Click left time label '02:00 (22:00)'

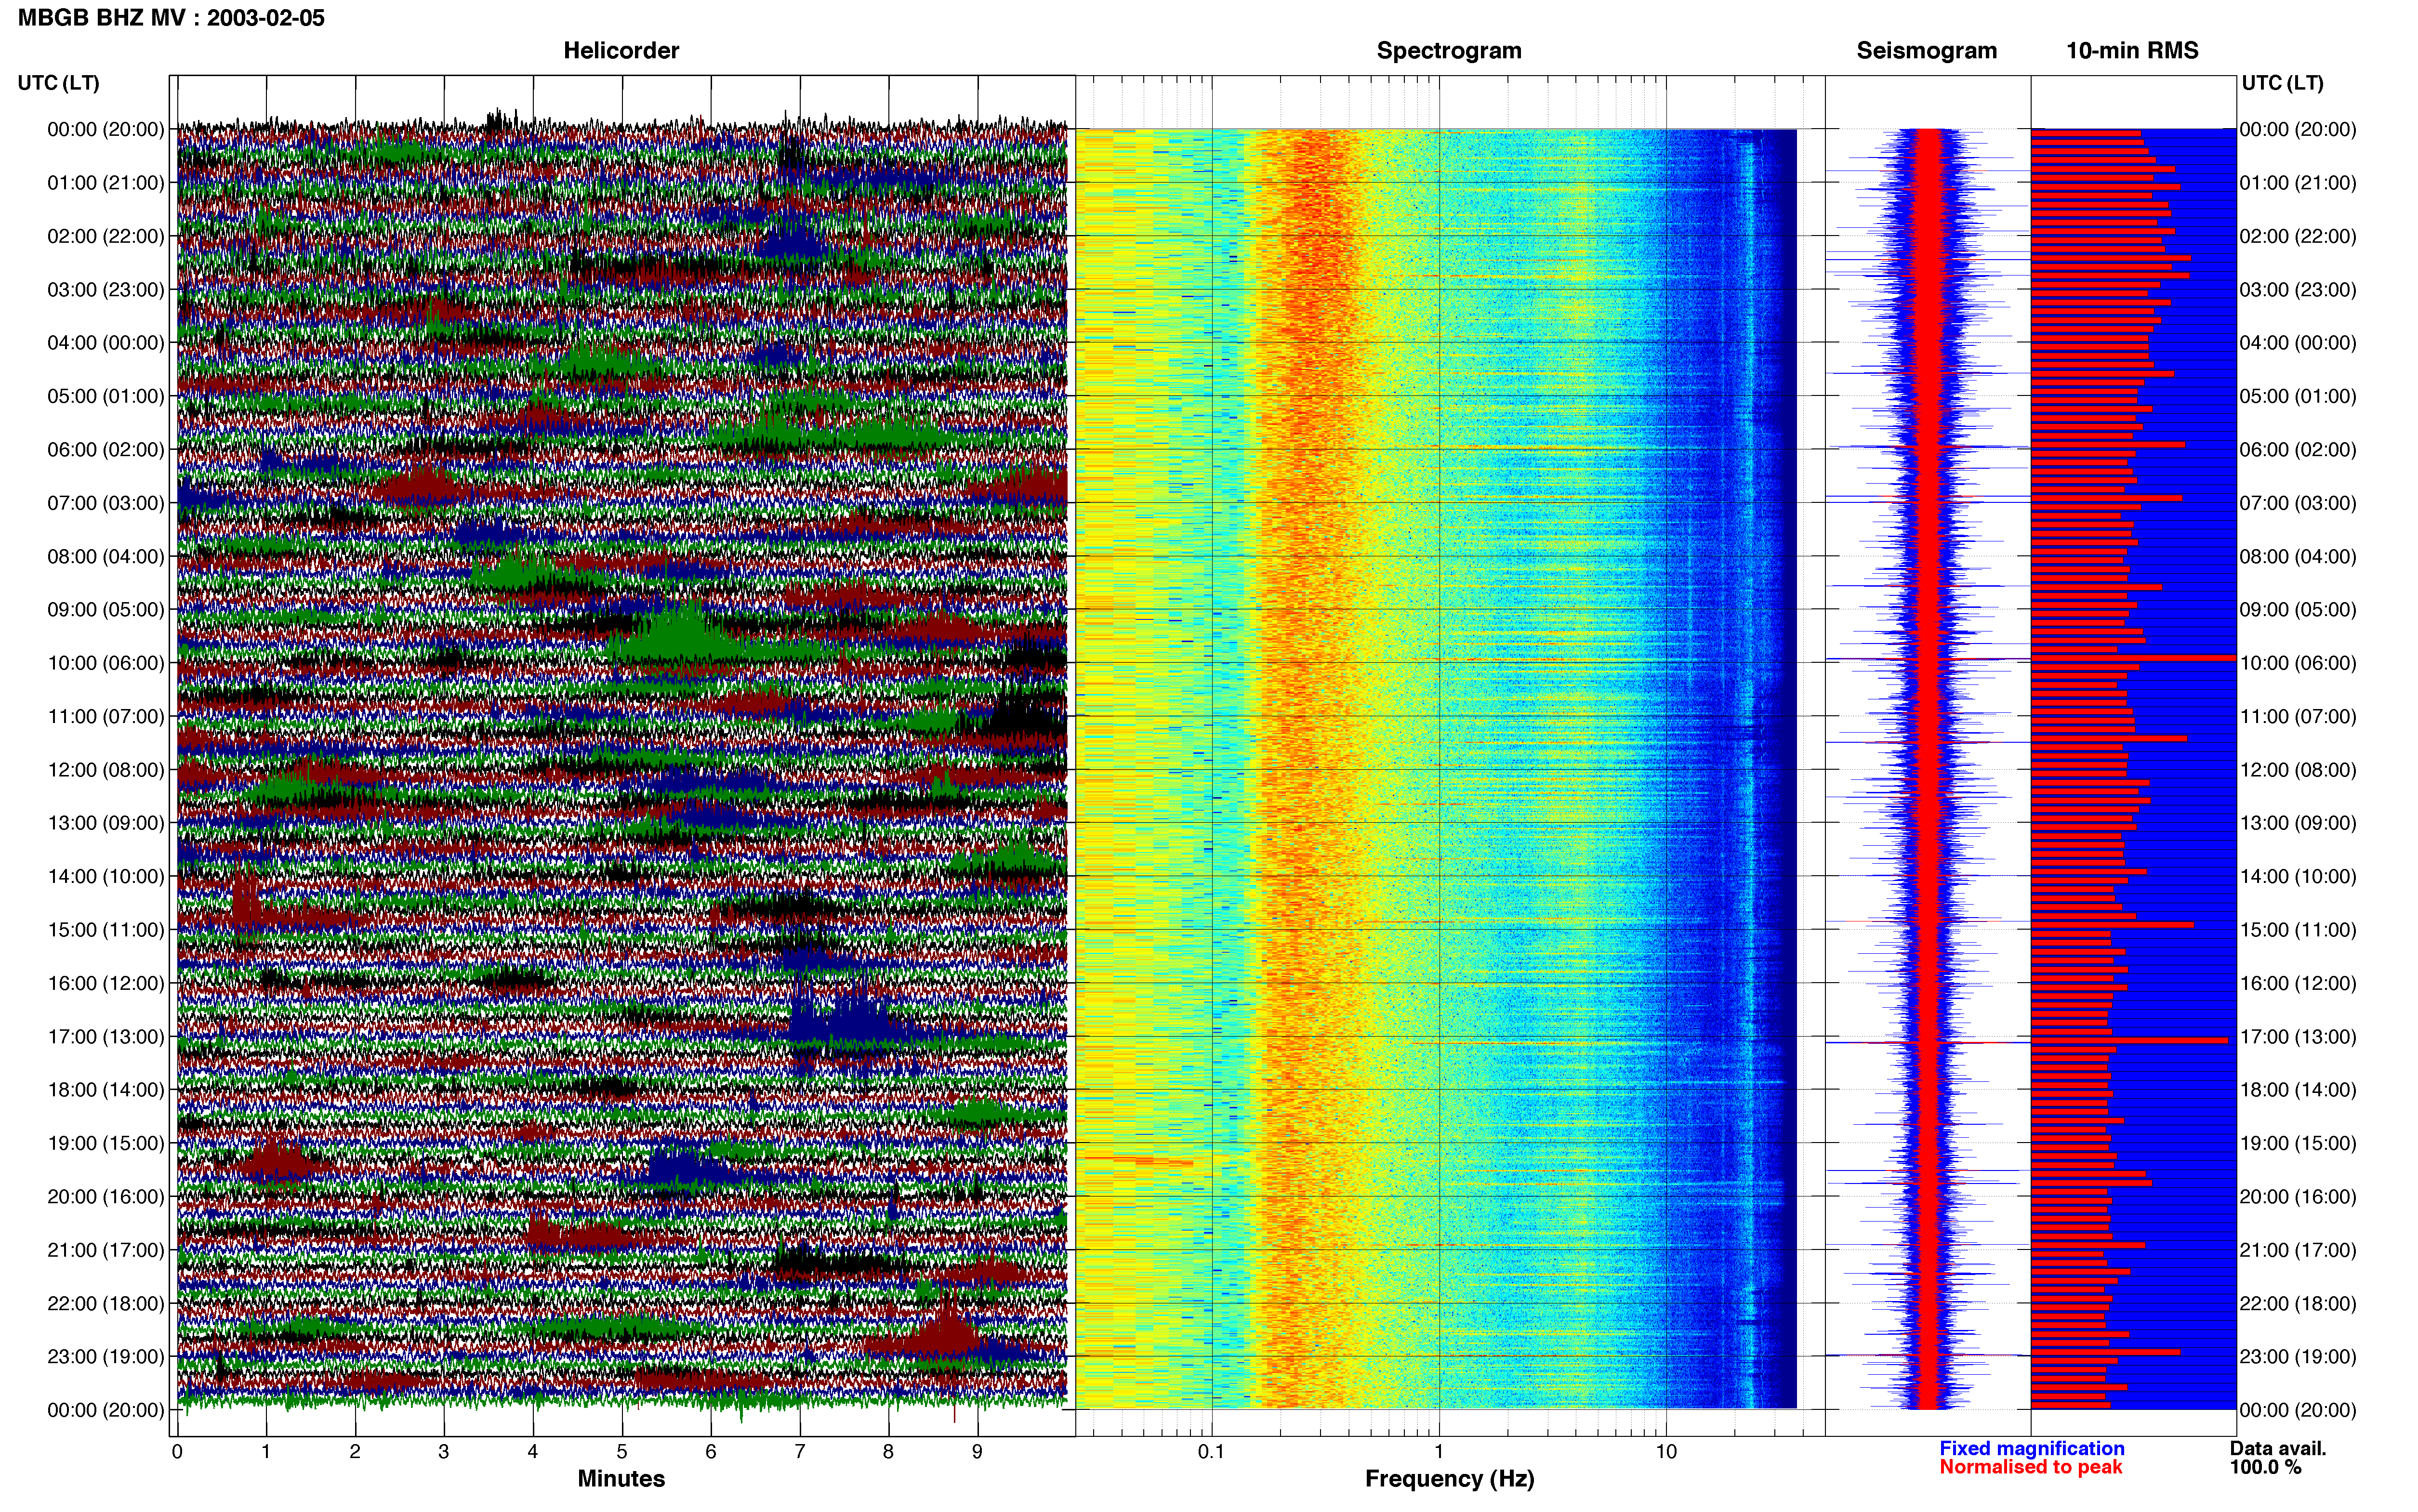click(106, 236)
